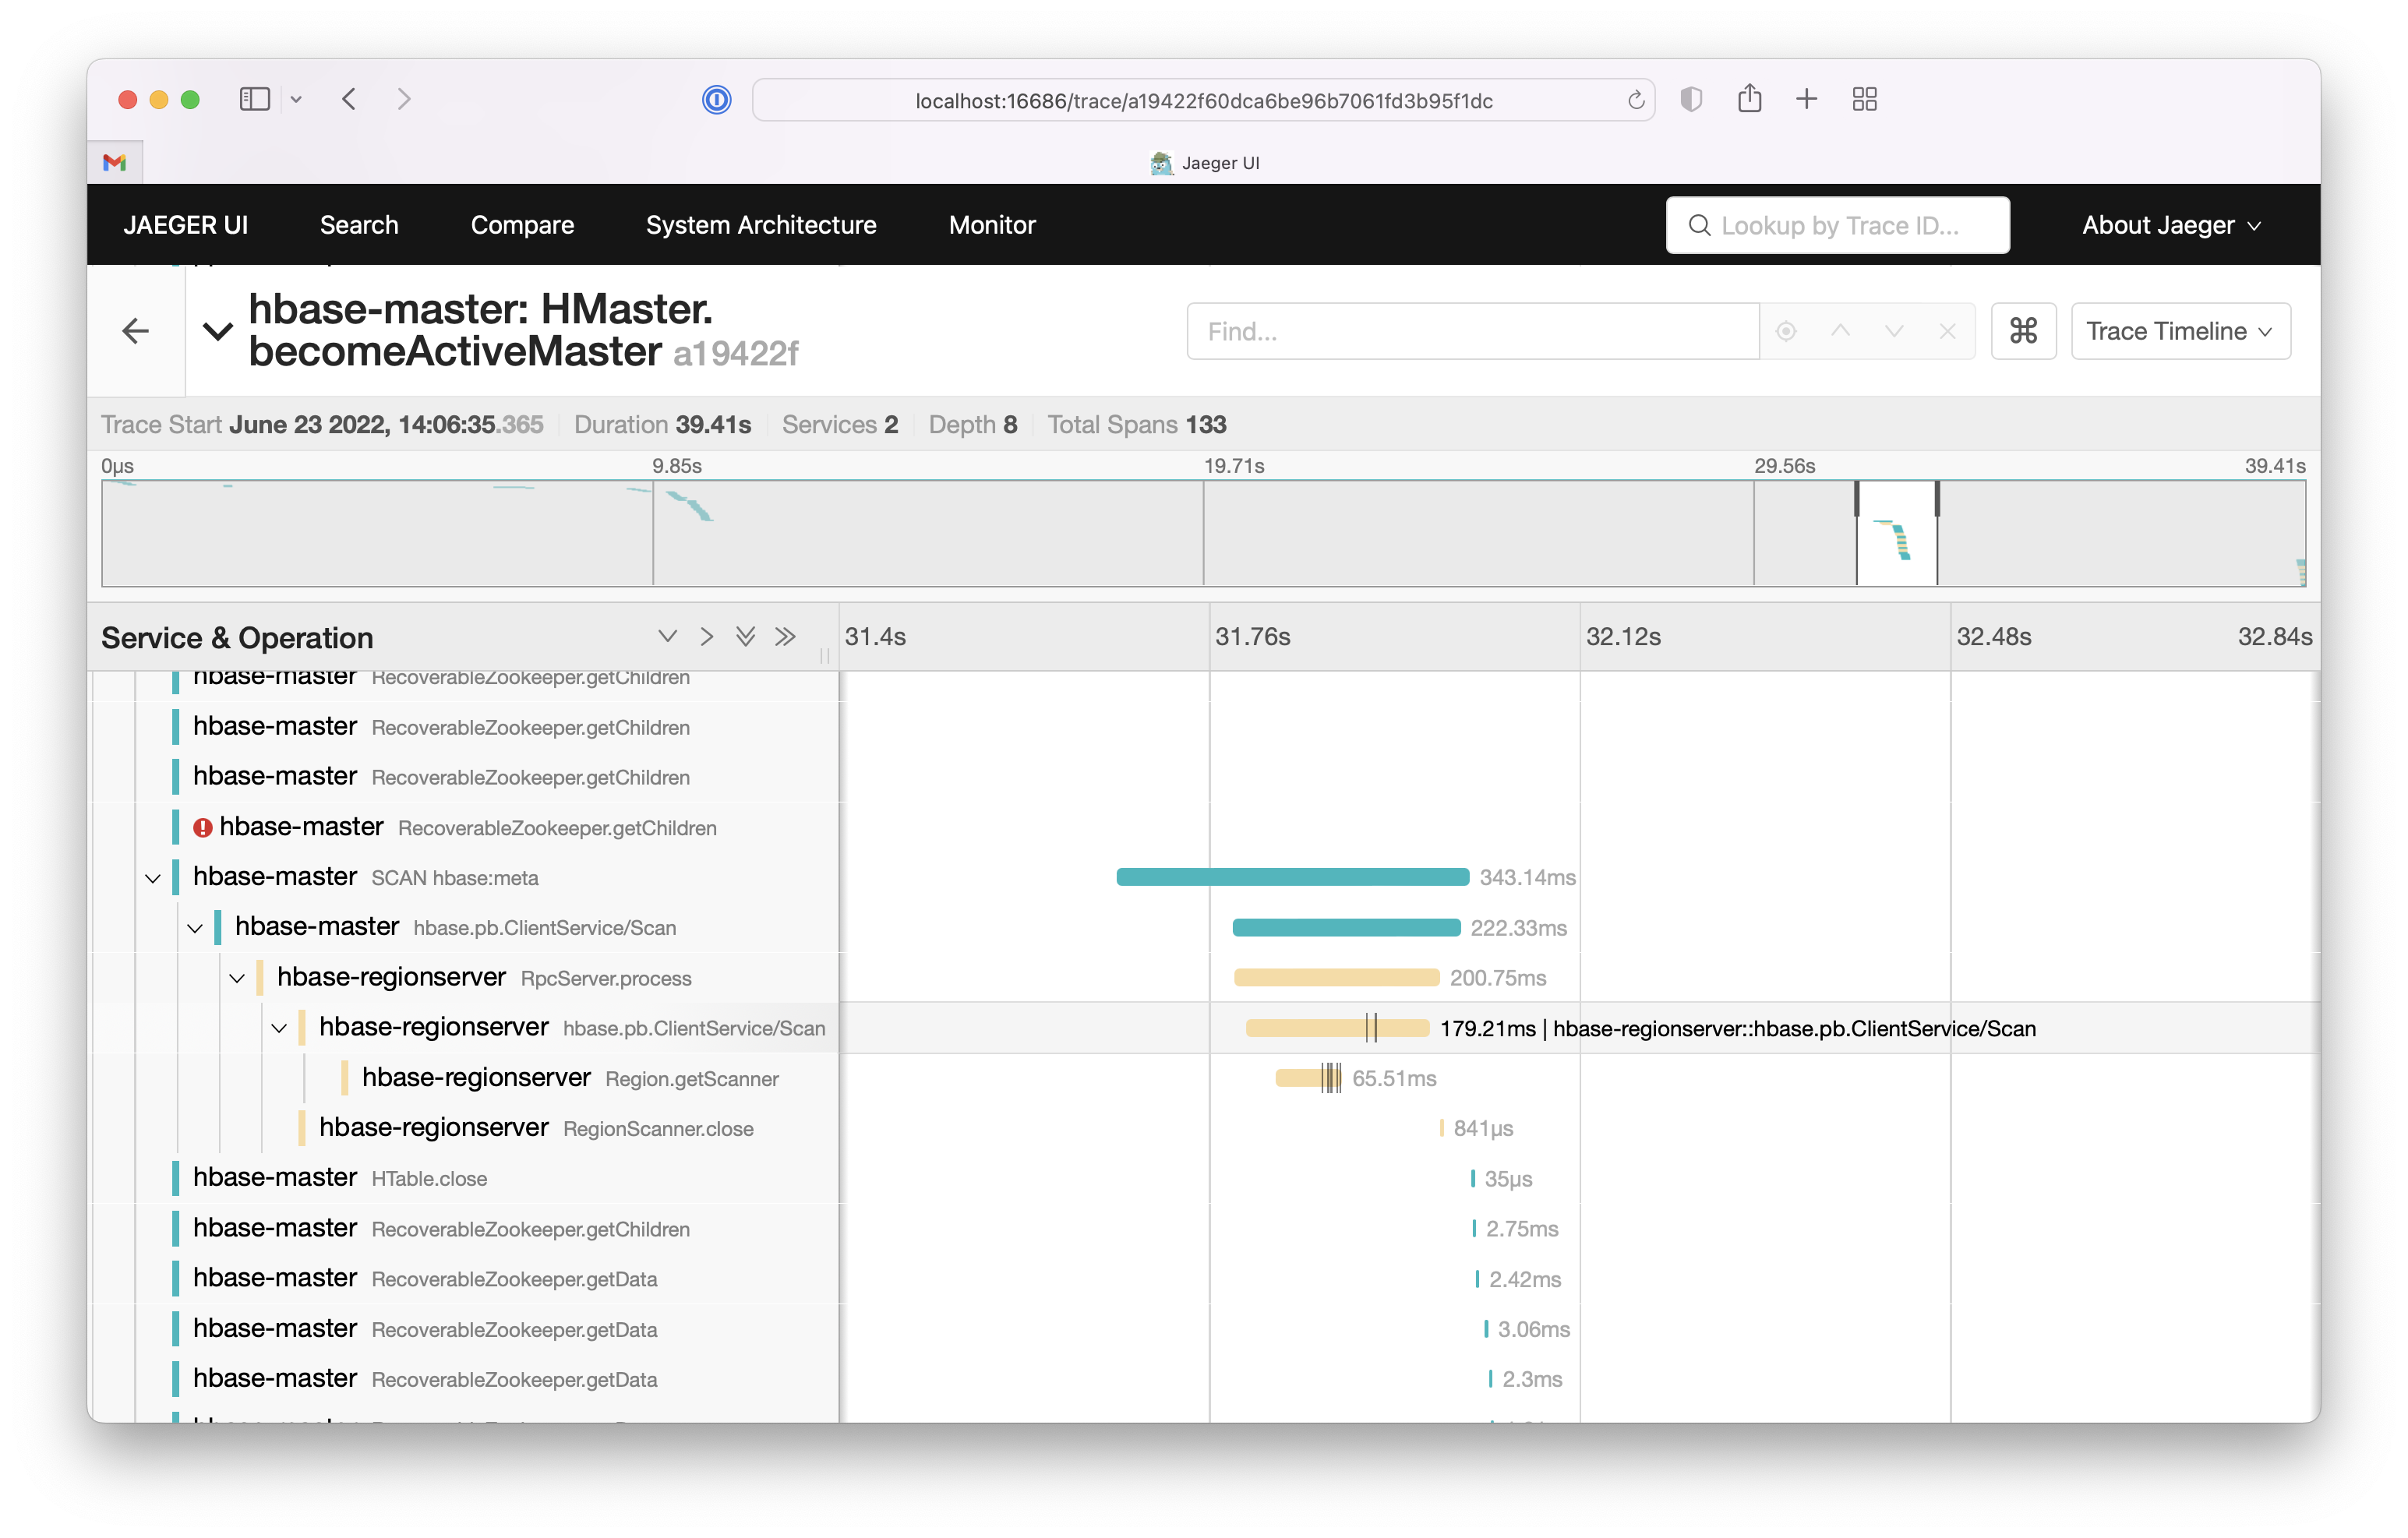Click the Compare navigation link

point(522,225)
